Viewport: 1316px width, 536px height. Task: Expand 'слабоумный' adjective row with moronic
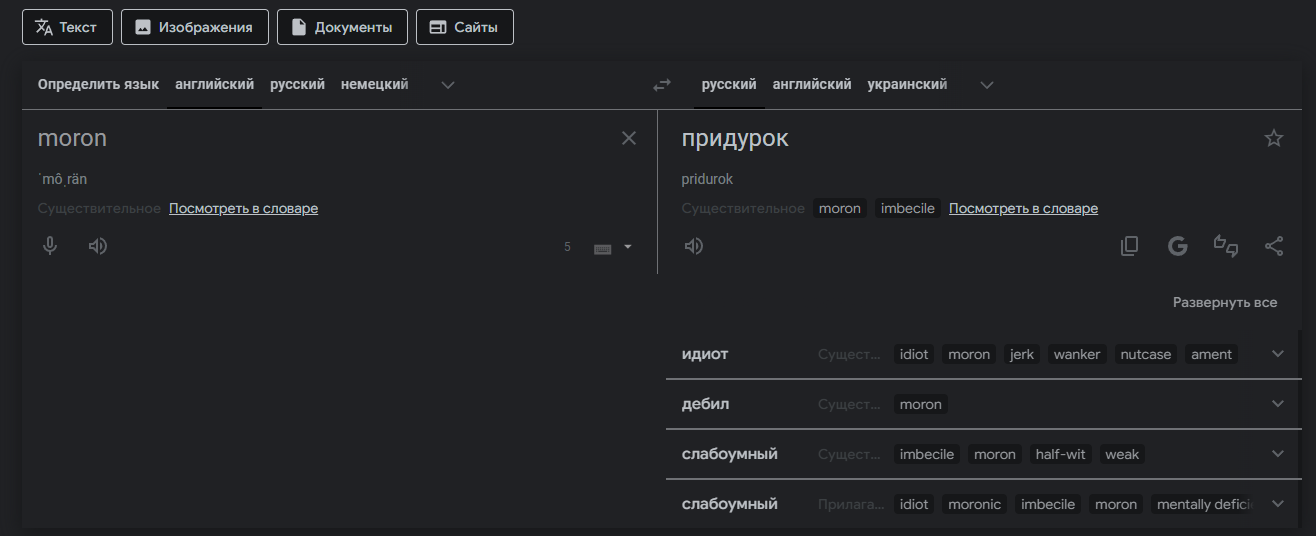1278,504
